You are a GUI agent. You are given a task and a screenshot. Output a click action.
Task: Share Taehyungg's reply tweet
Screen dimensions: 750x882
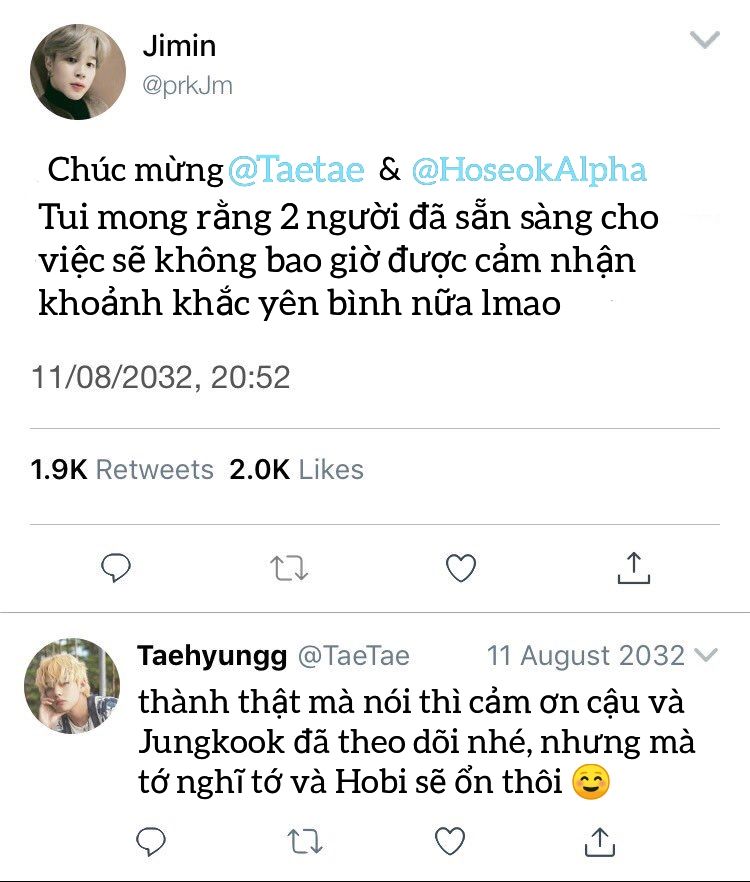point(598,840)
